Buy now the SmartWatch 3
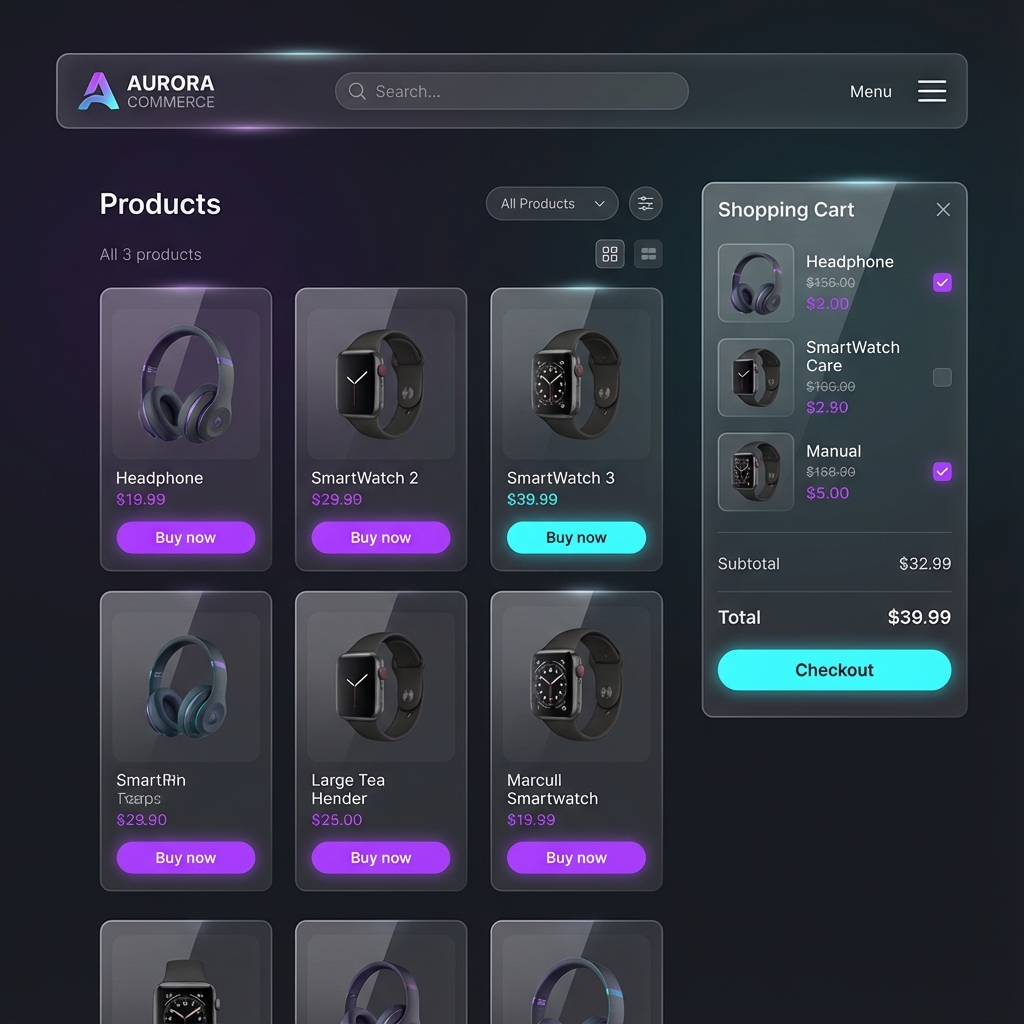This screenshot has height=1024, width=1024. (x=576, y=538)
